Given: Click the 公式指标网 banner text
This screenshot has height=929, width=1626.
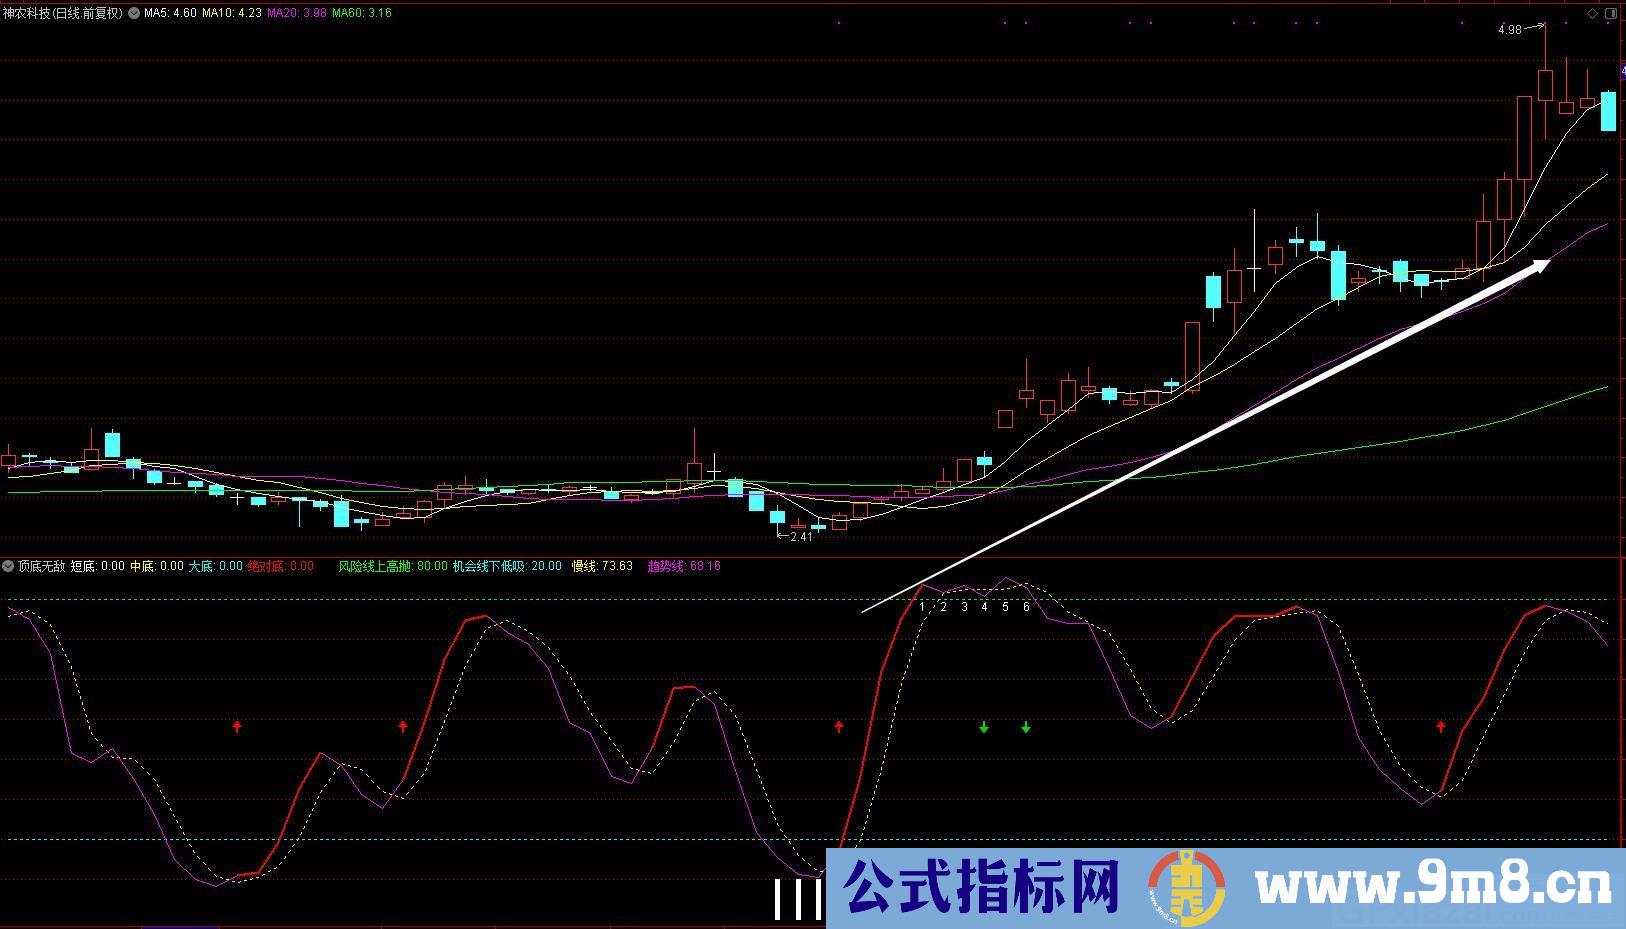Looking at the screenshot, I should 981,886.
